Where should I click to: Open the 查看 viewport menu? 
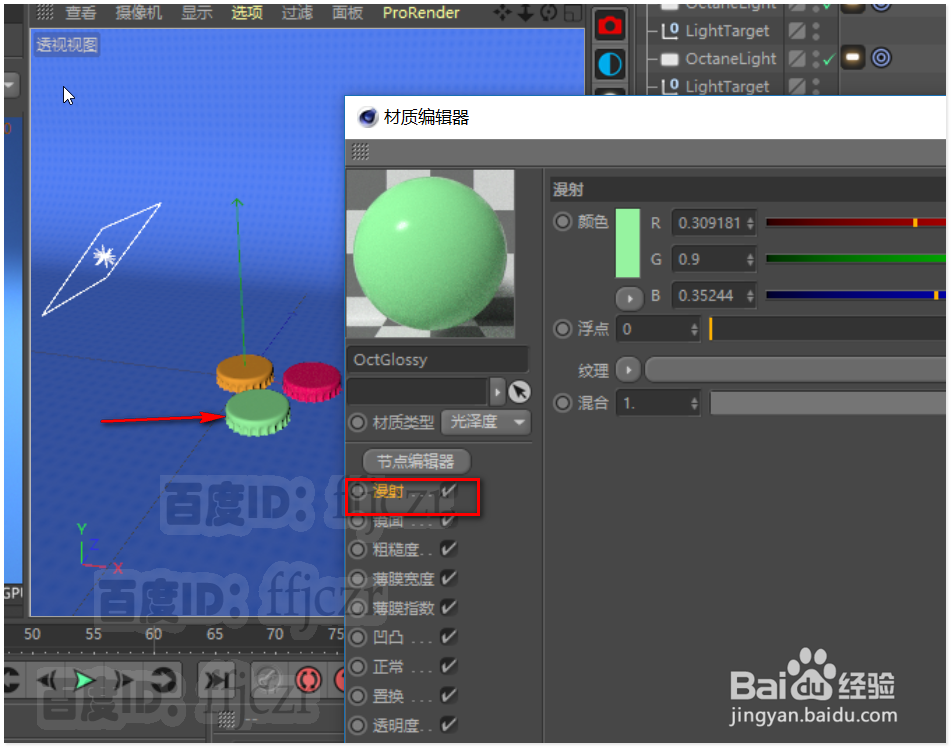81,13
